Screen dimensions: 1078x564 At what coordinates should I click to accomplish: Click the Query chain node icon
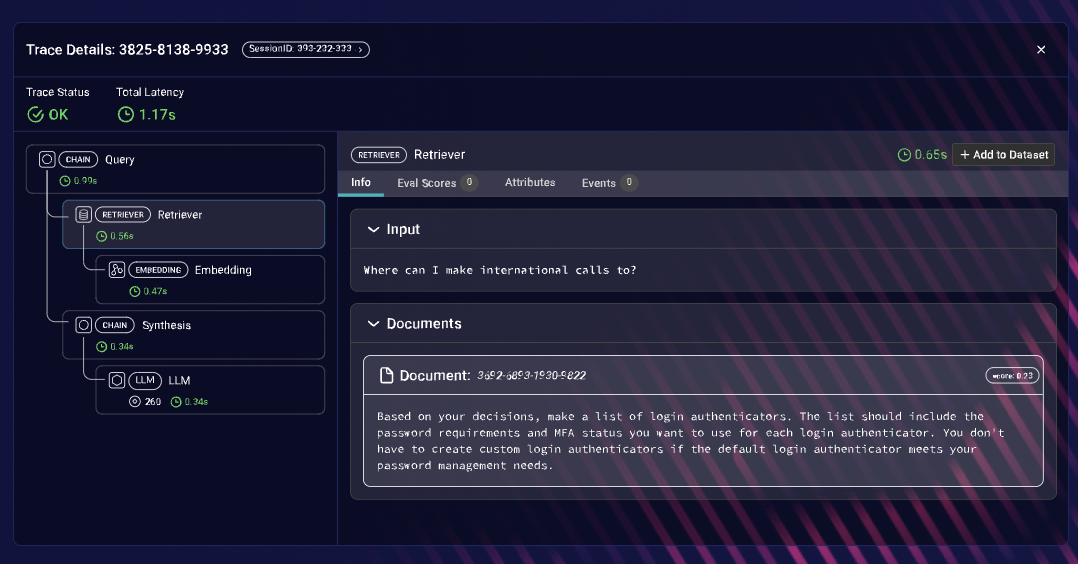coord(47,160)
